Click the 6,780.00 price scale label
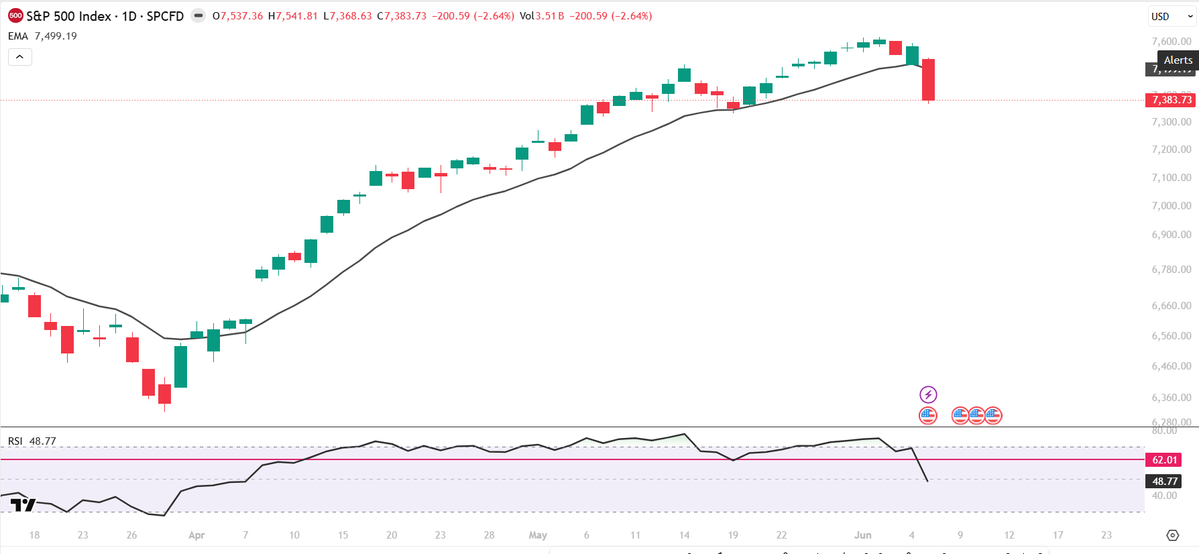This screenshot has width=1199, height=554. tap(1170, 269)
